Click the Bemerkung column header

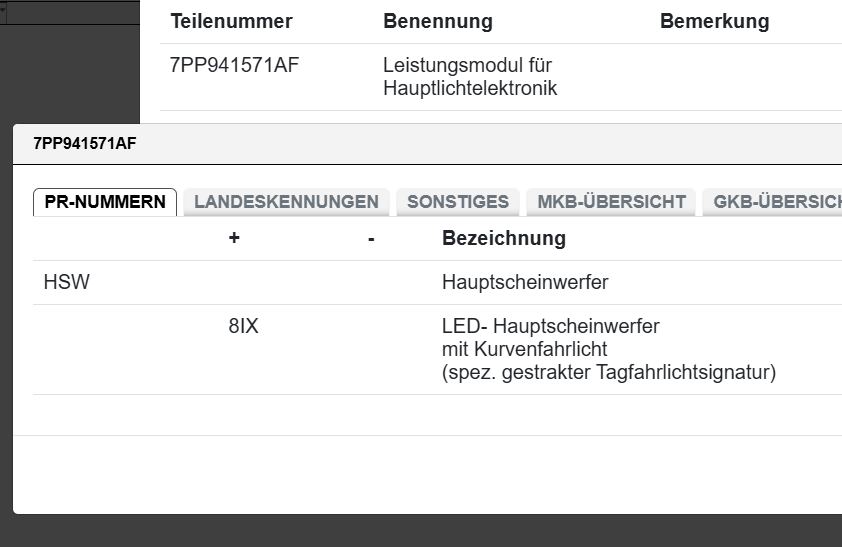coord(714,22)
